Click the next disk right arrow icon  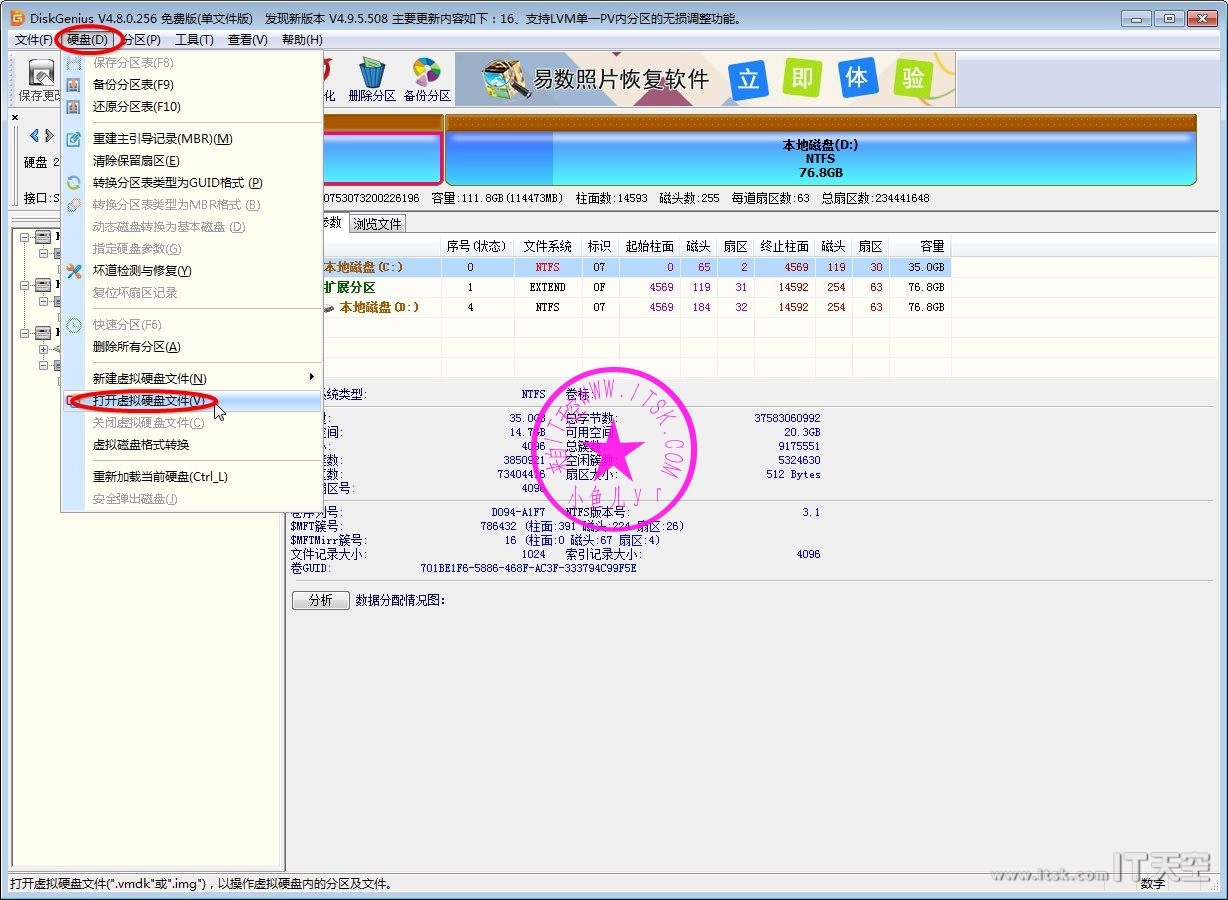point(49,135)
